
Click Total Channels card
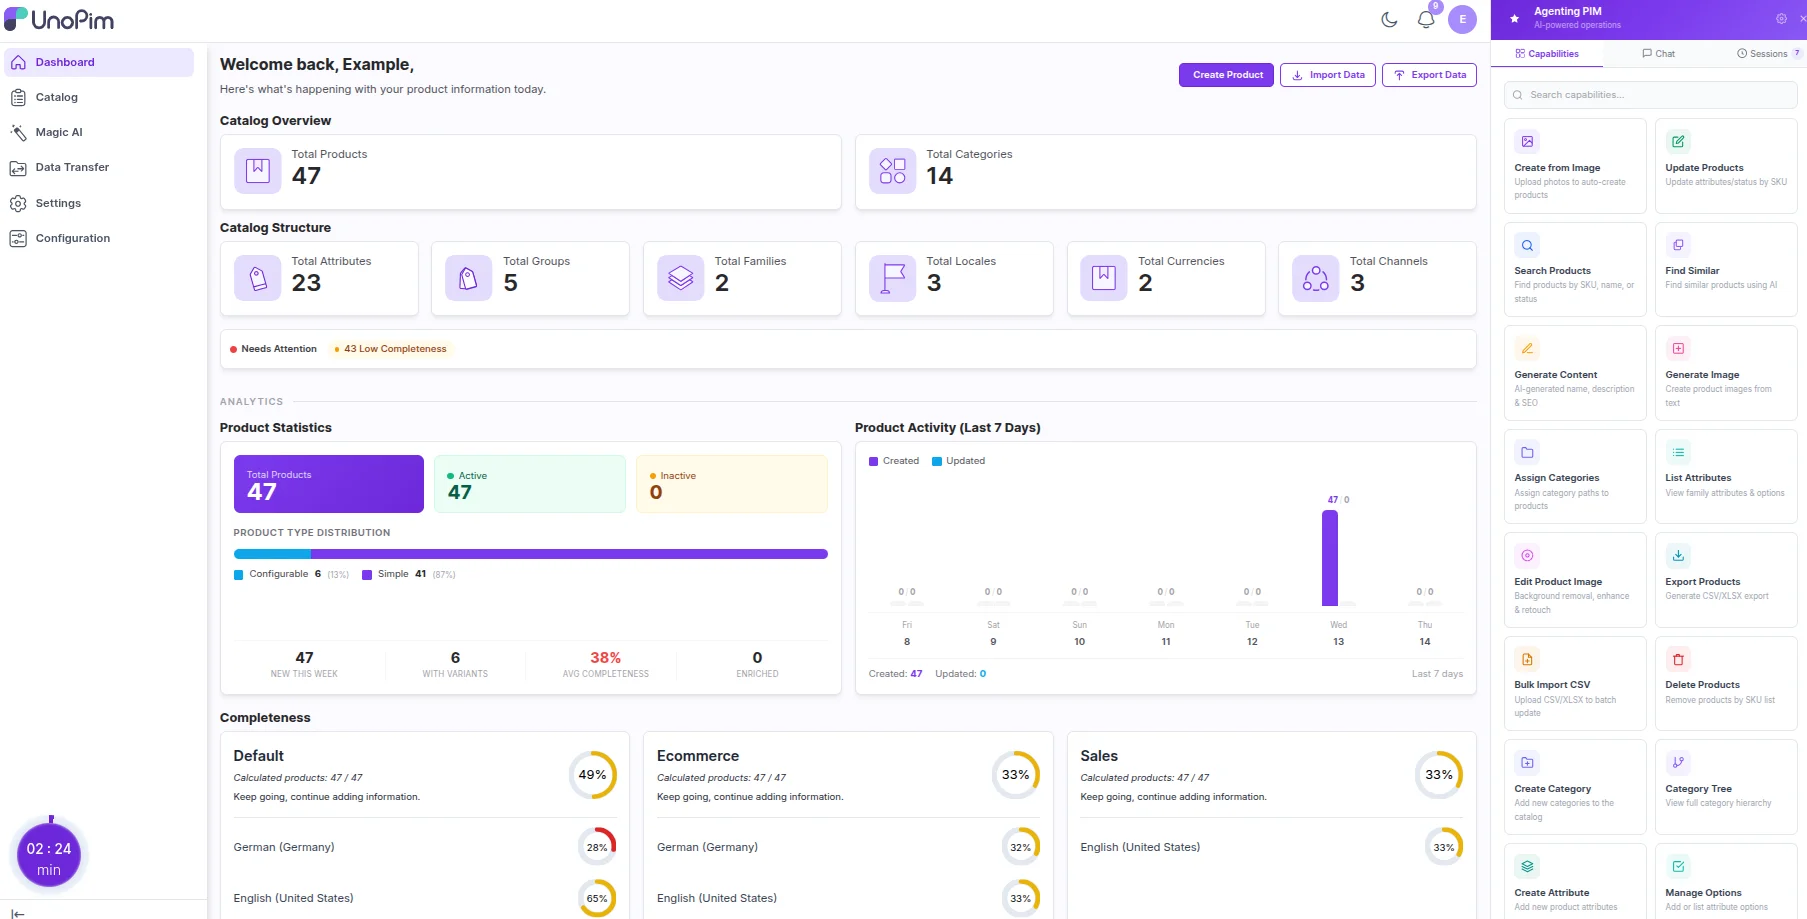tap(1377, 279)
